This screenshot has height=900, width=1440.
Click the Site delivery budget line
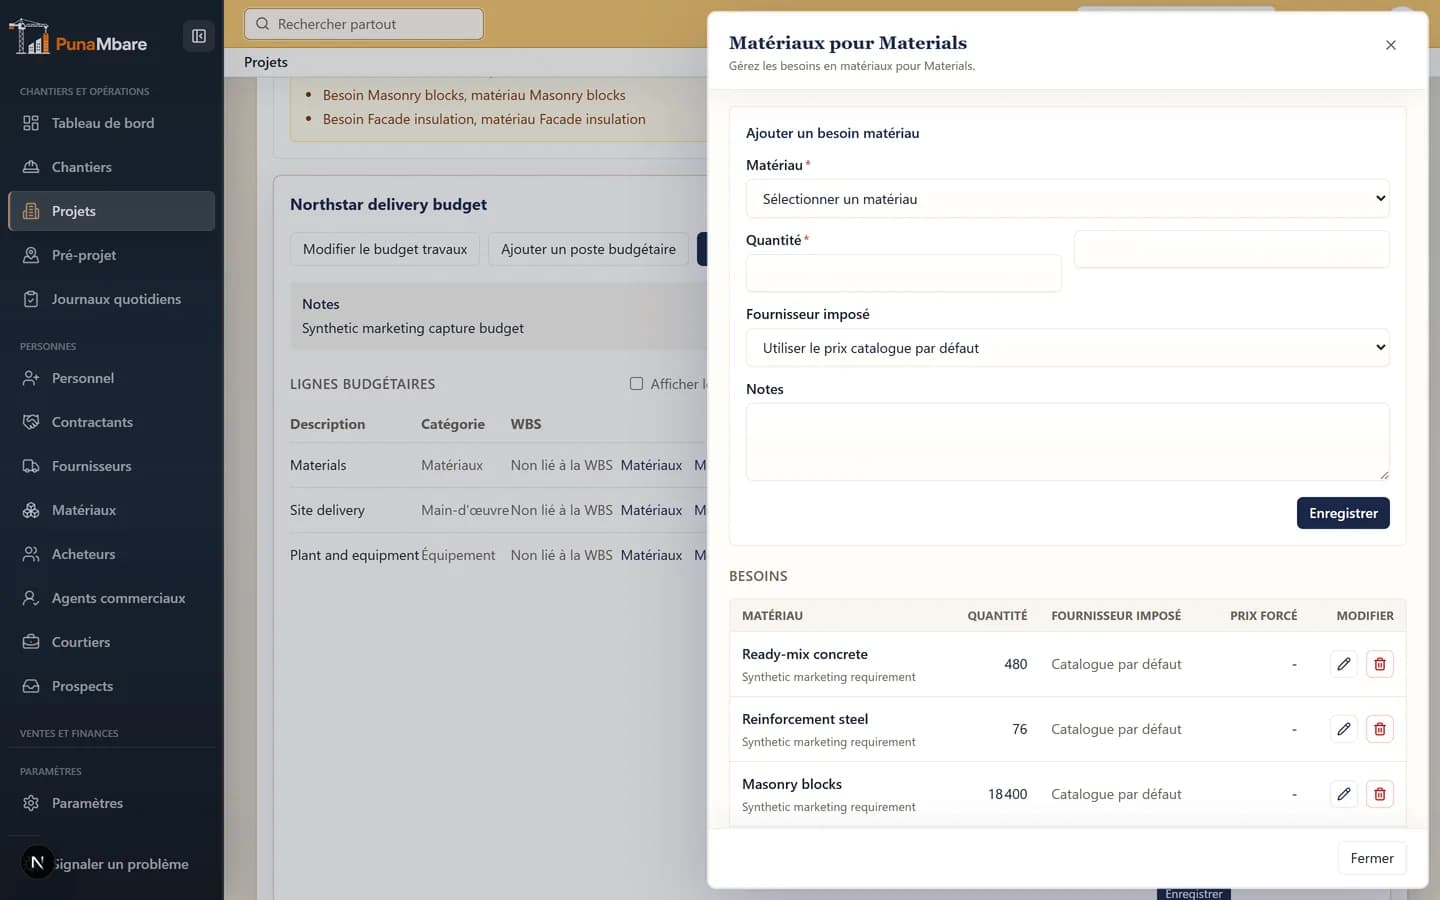click(x=327, y=510)
